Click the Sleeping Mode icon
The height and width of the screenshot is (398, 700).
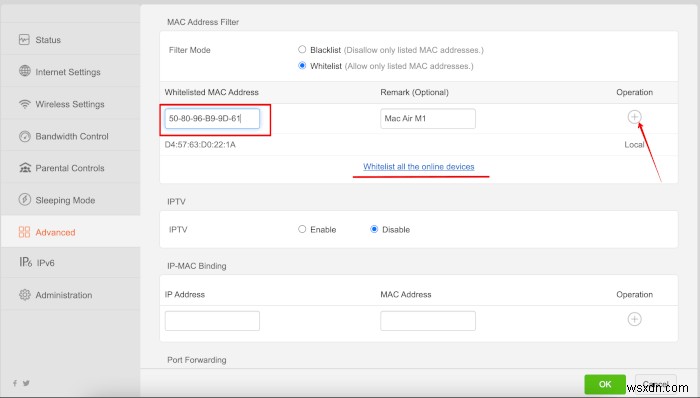[x=25, y=199]
